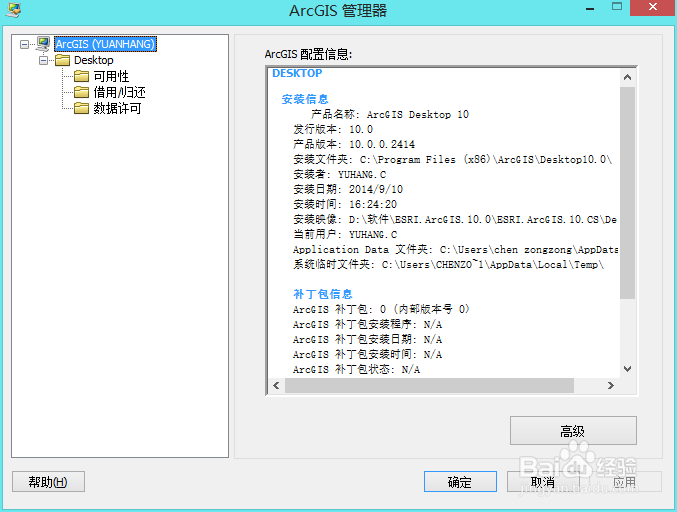Open the 数据许可 tree item
The width and height of the screenshot is (677, 512).
pos(117,108)
